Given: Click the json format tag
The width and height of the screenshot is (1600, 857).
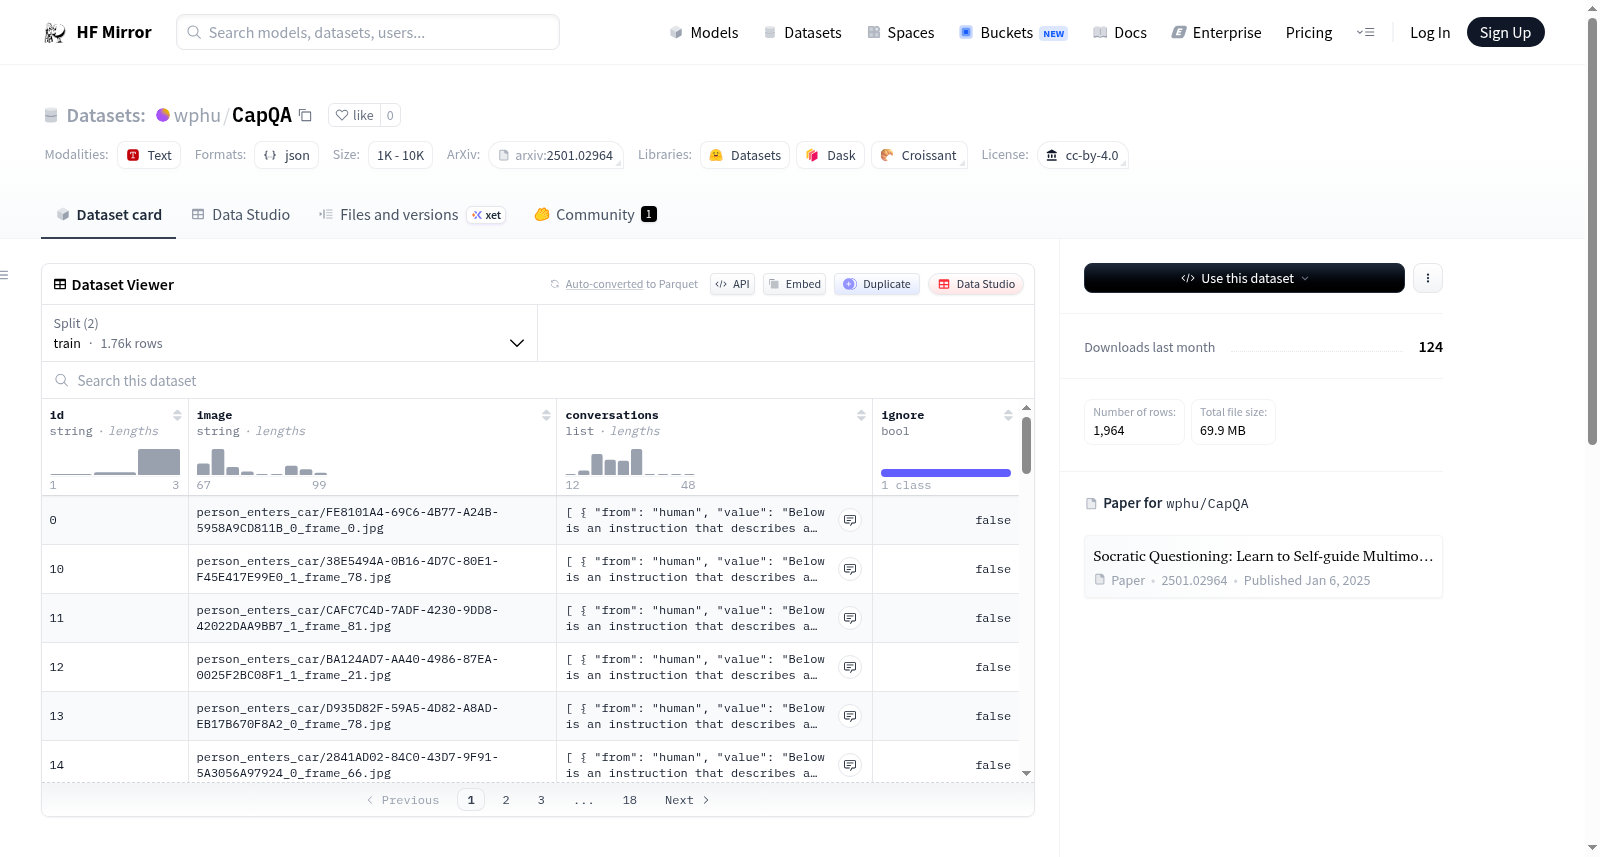Looking at the screenshot, I should pos(287,156).
